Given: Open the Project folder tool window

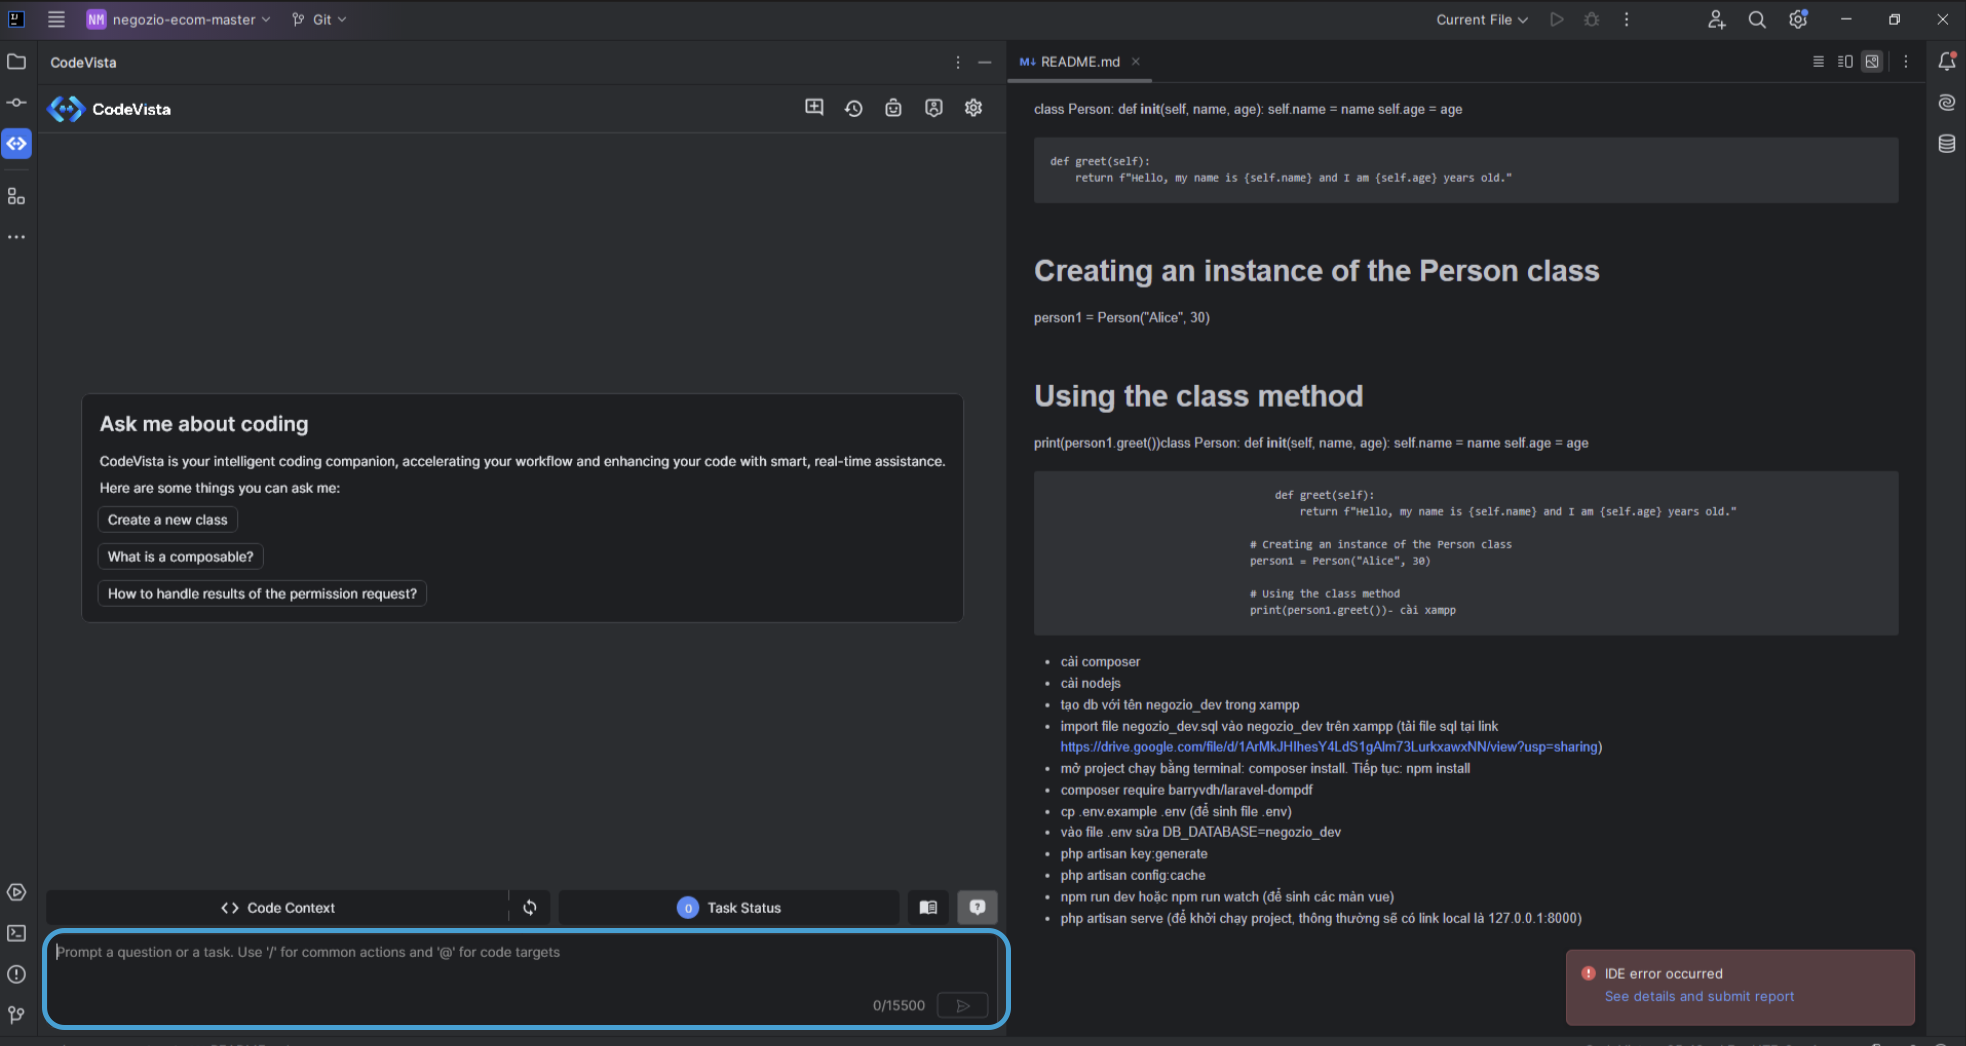Looking at the screenshot, I should point(17,62).
